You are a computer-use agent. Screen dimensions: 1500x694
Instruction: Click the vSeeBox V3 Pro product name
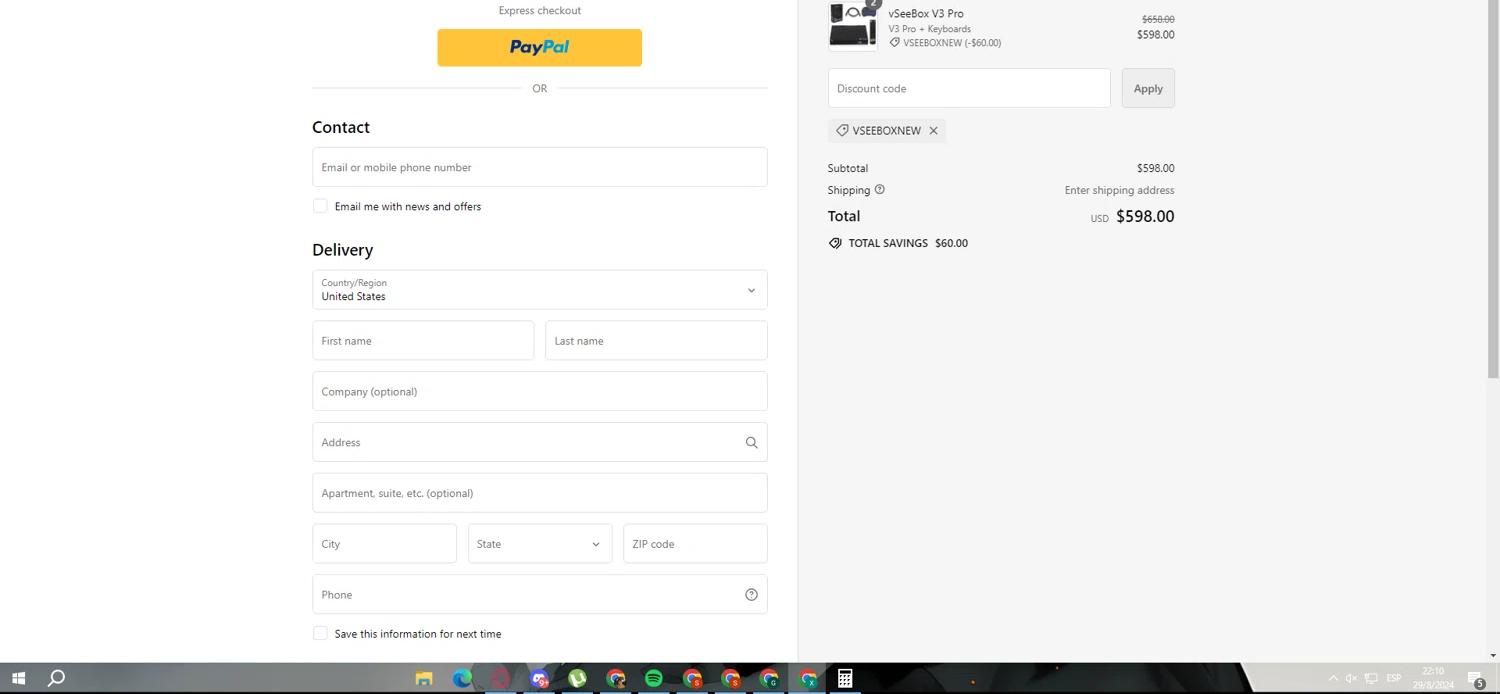click(x=926, y=14)
